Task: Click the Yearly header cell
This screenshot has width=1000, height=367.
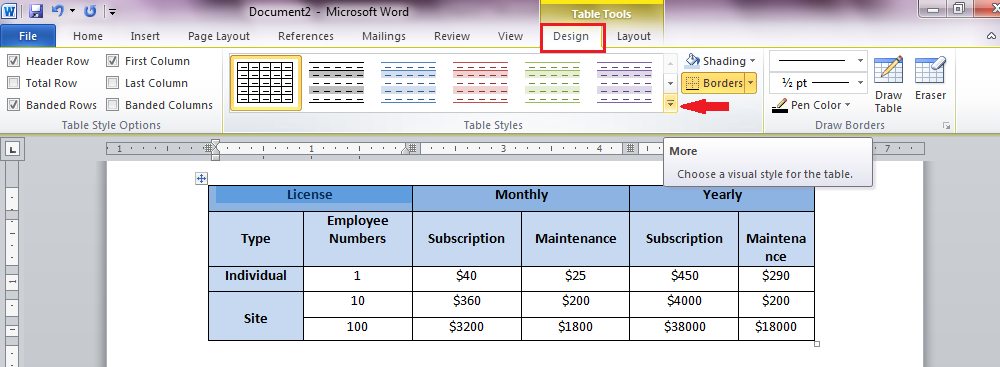Action: coord(722,198)
